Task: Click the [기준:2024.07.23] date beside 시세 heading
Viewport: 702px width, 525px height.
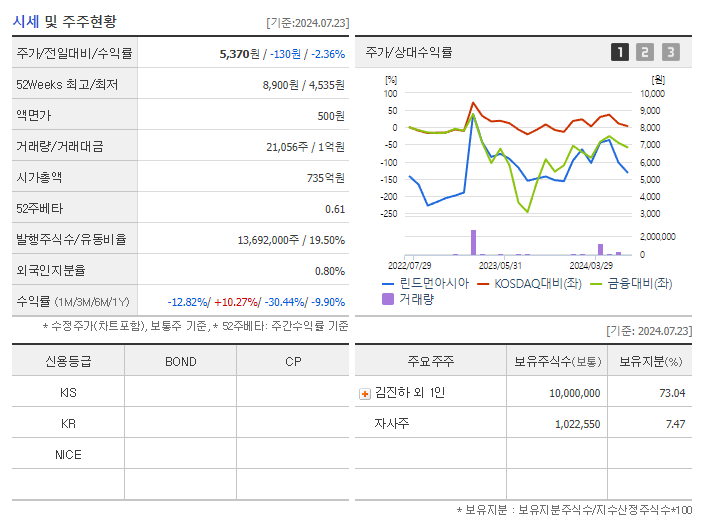Action: [x=308, y=23]
